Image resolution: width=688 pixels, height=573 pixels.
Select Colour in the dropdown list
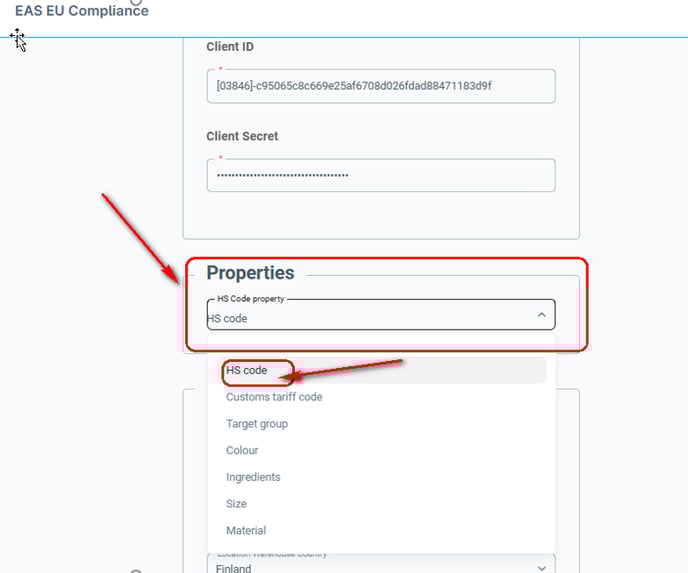pyautogui.click(x=381, y=451)
